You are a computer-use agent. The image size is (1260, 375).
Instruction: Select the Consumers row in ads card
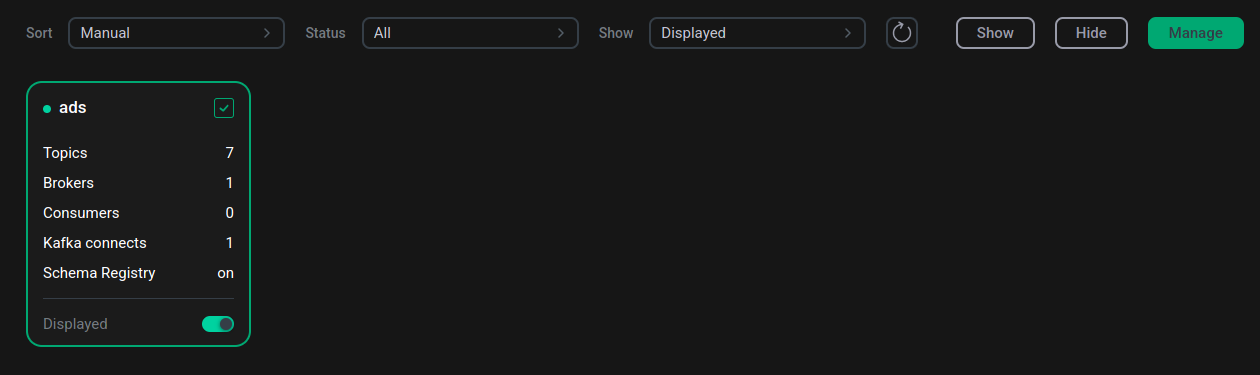[x=138, y=213]
